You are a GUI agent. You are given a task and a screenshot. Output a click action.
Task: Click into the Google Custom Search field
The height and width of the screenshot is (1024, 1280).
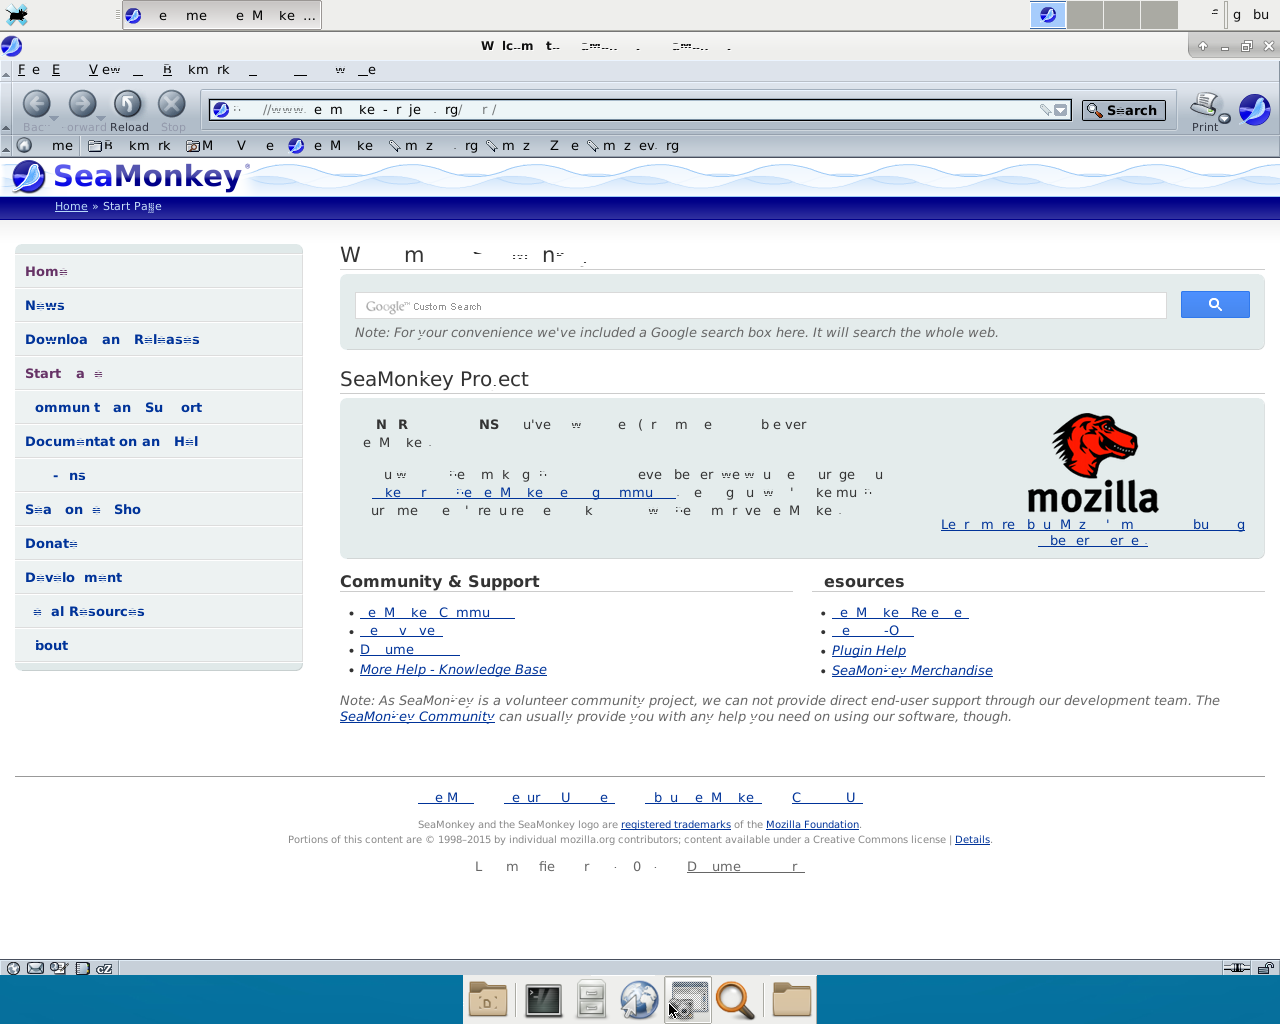tap(760, 306)
